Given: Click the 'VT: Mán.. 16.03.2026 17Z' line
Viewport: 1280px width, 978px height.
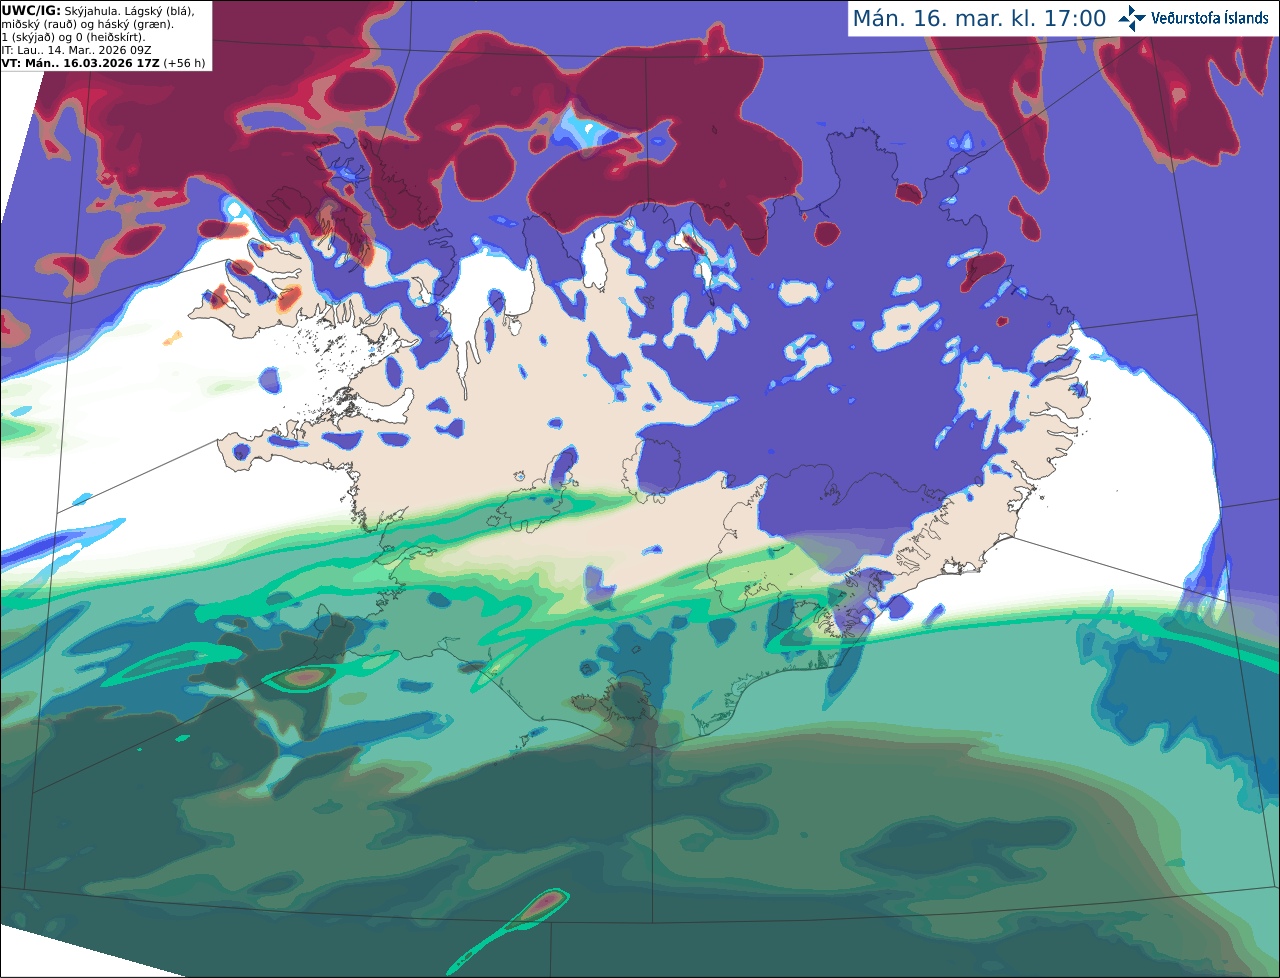Looking at the screenshot, I should point(81,63).
